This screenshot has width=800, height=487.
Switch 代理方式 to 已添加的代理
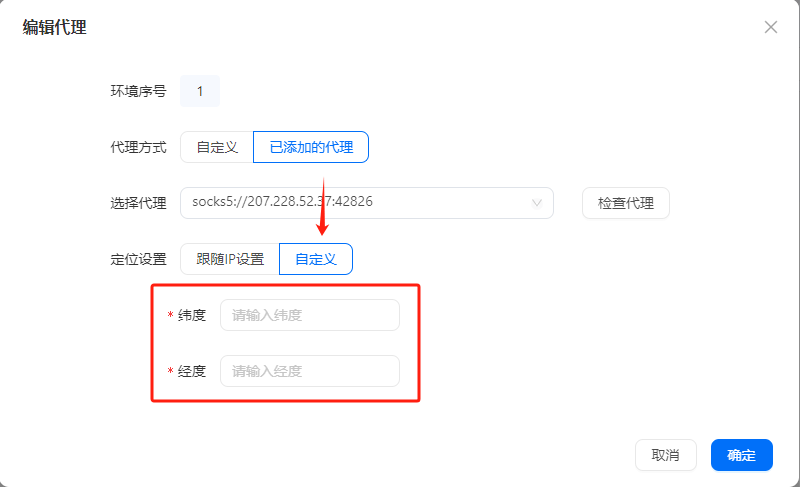pyautogui.click(x=311, y=147)
